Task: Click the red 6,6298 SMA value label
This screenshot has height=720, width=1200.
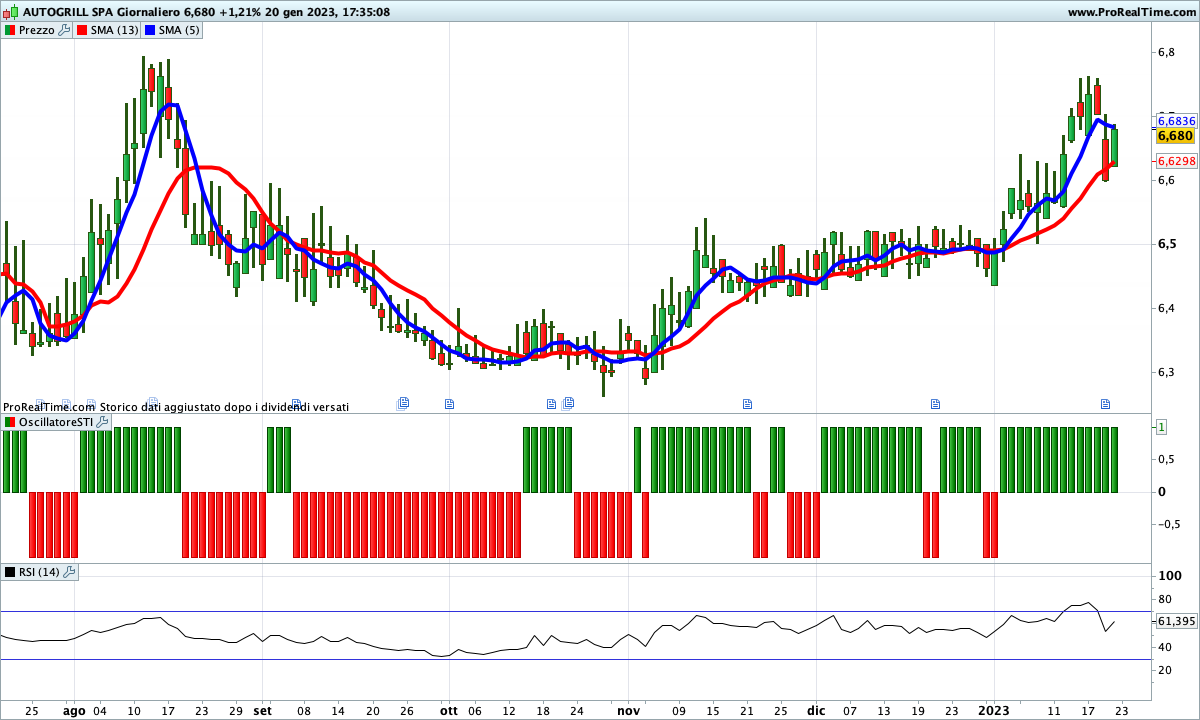Action: pos(1176,161)
